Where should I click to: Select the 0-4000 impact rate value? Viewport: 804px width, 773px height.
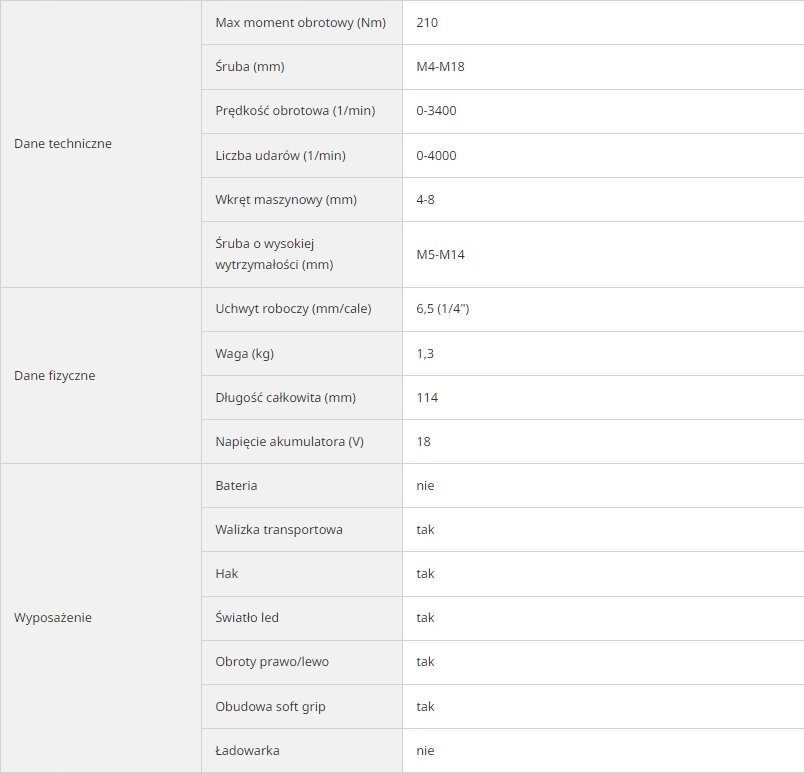(x=436, y=156)
